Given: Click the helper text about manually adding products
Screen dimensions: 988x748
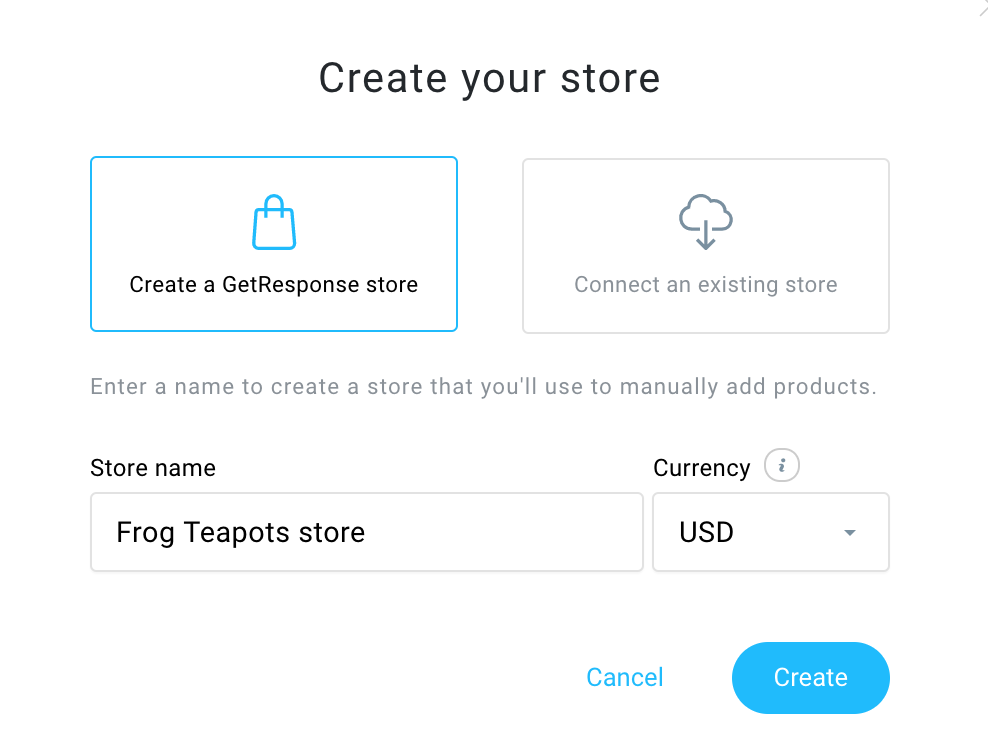Looking at the screenshot, I should tap(483, 387).
